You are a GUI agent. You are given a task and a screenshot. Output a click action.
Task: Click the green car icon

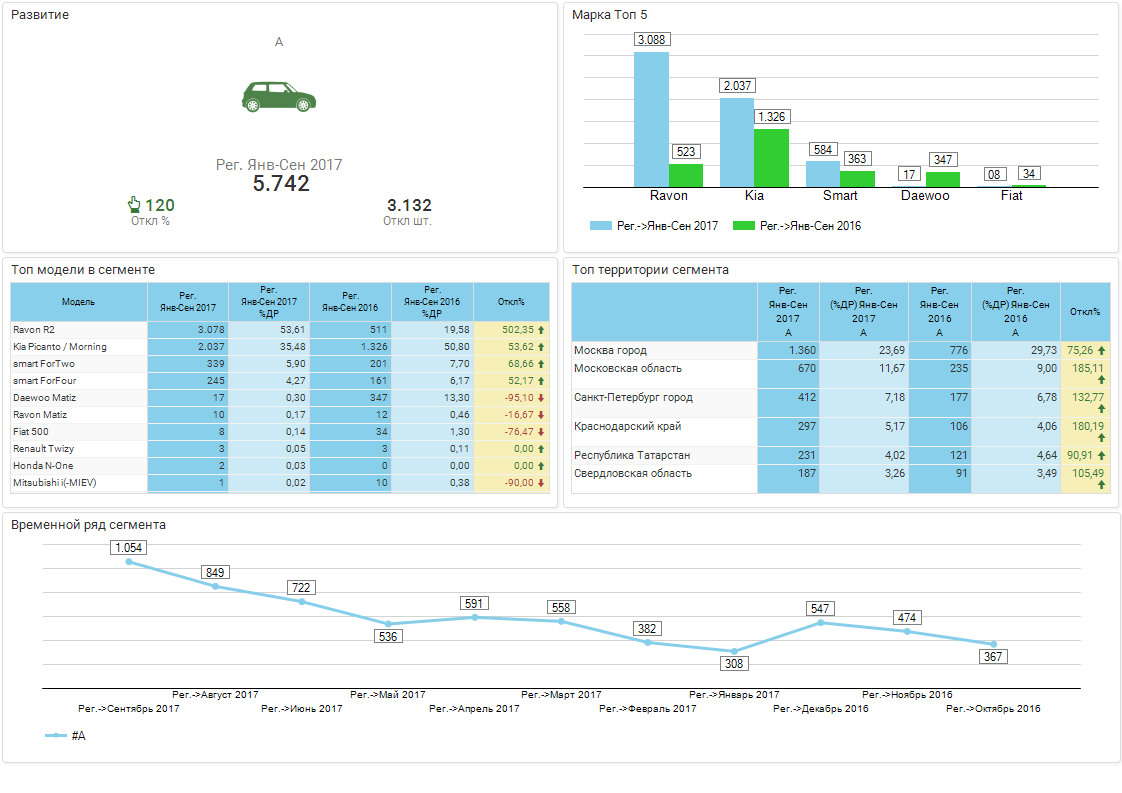(x=279, y=96)
